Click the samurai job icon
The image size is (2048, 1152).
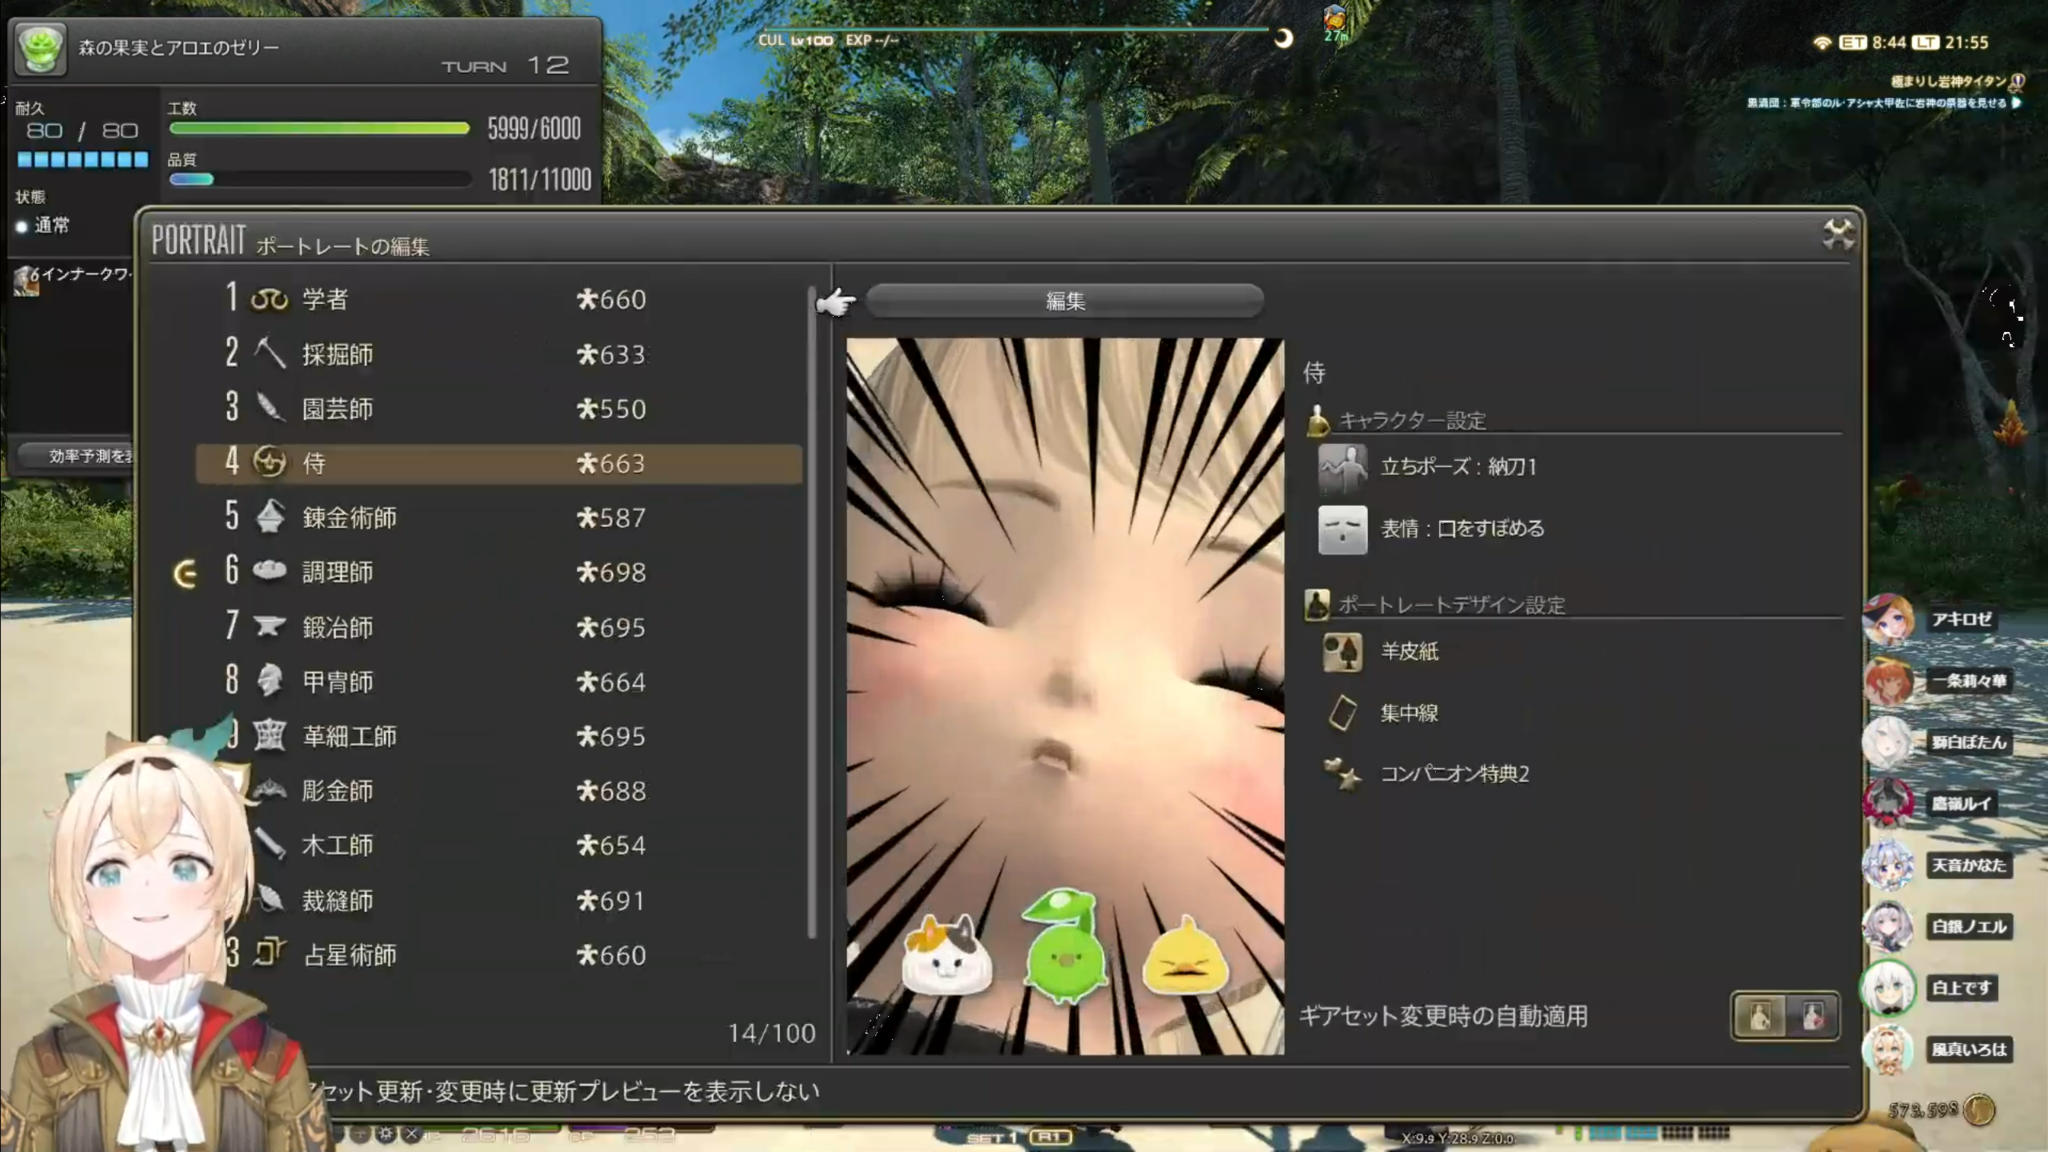(269, 462)
